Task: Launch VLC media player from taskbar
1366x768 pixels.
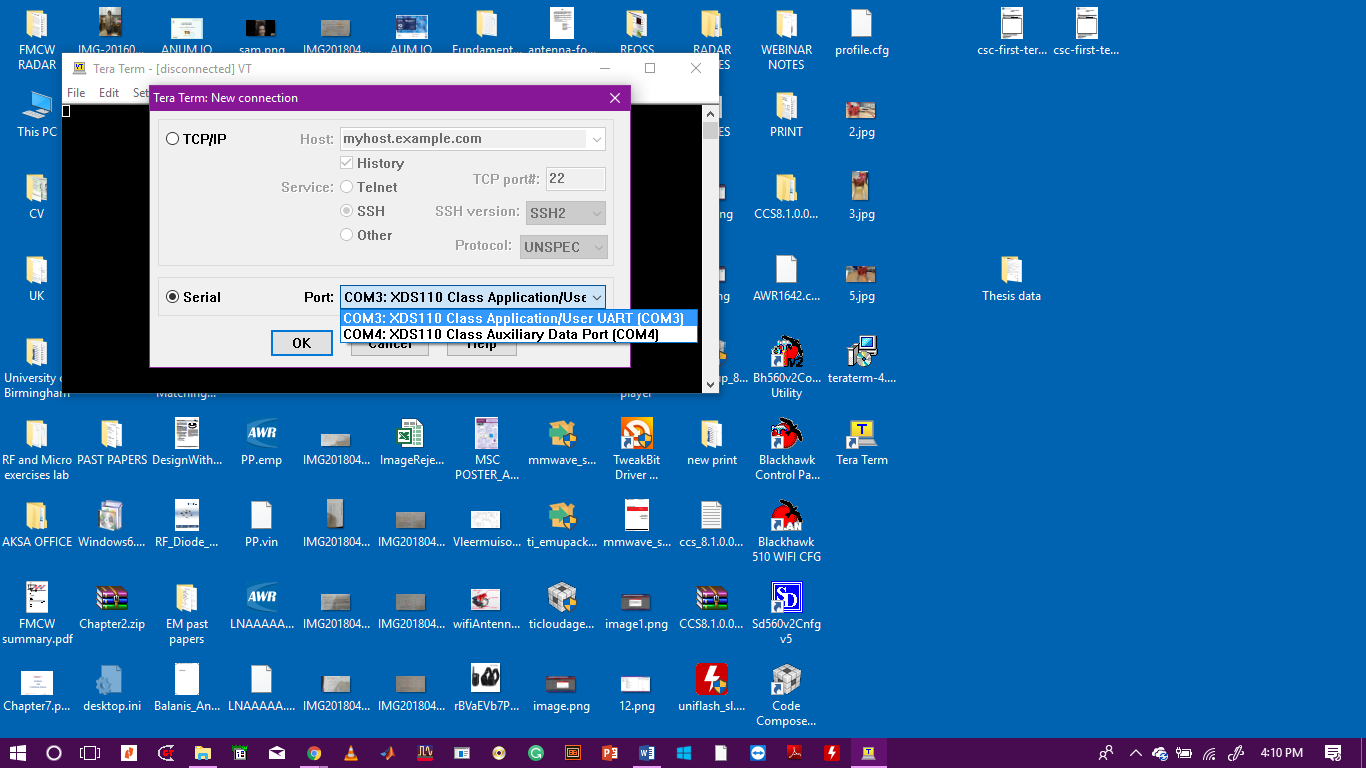Action: pos(351,753)
